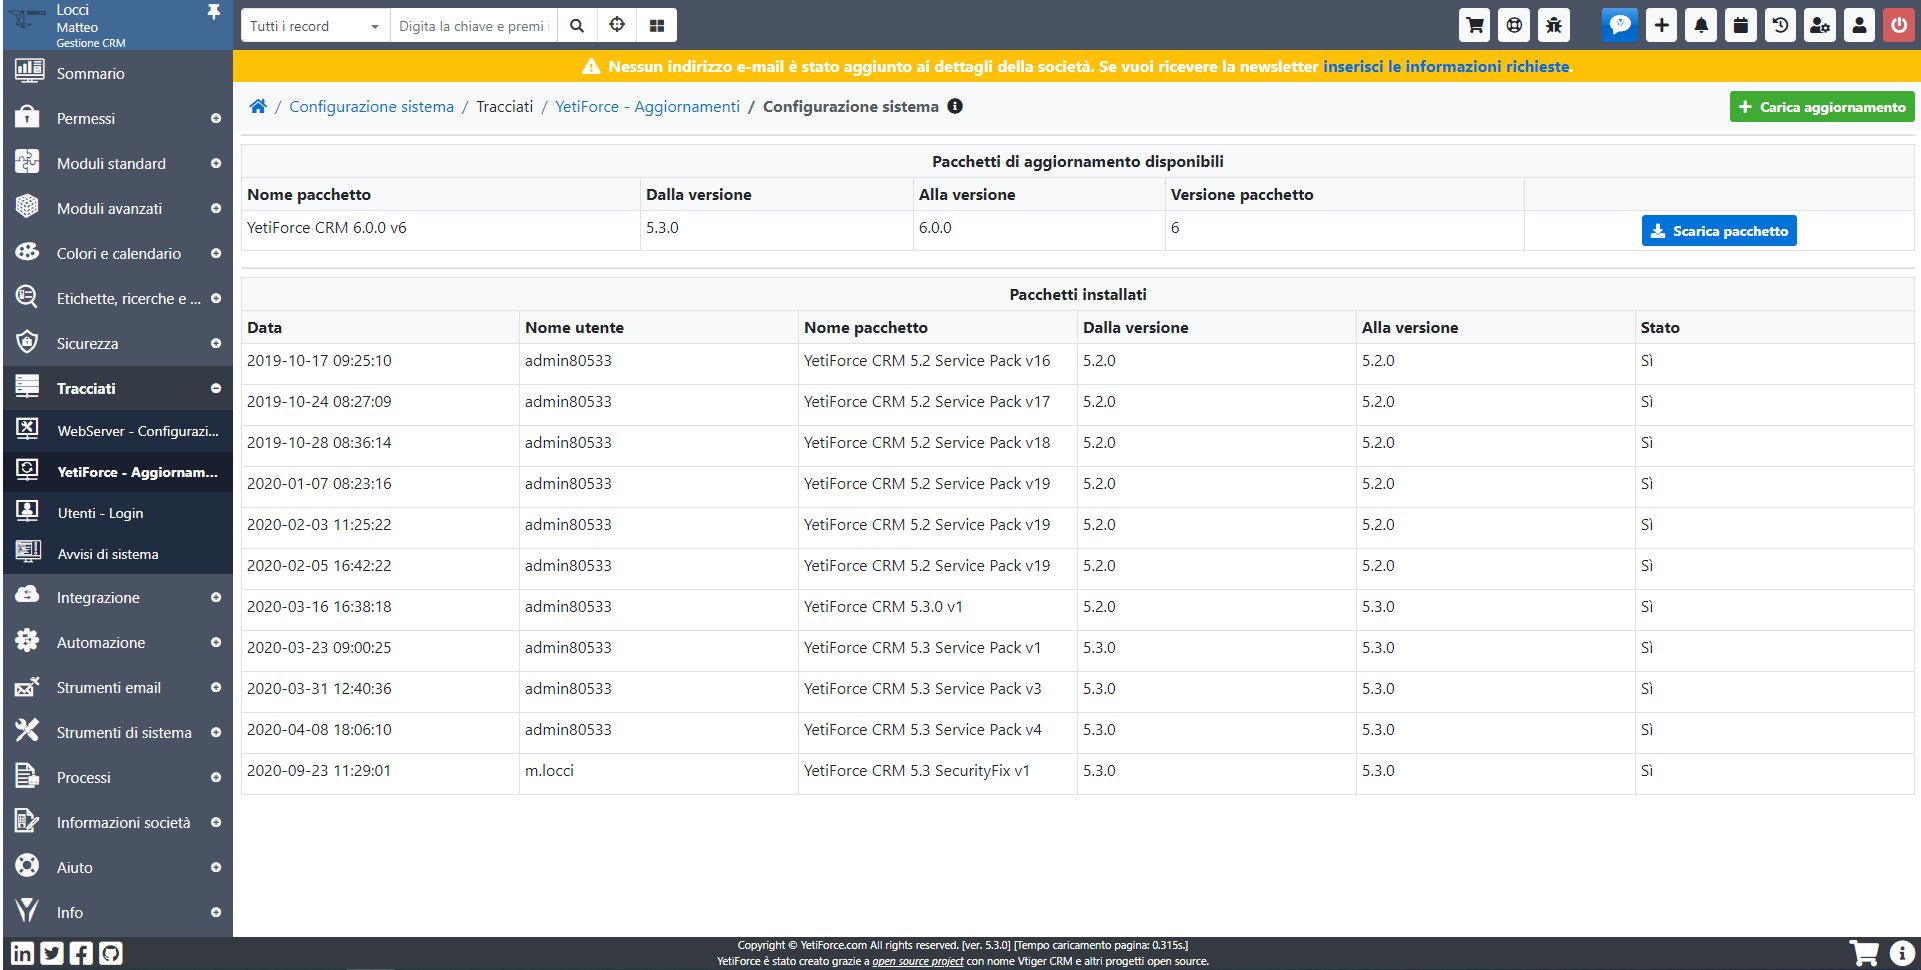Expand the Sicurezza menu
The width and height of the screenshot is (1921, 970).
click(x=118, y=343)
